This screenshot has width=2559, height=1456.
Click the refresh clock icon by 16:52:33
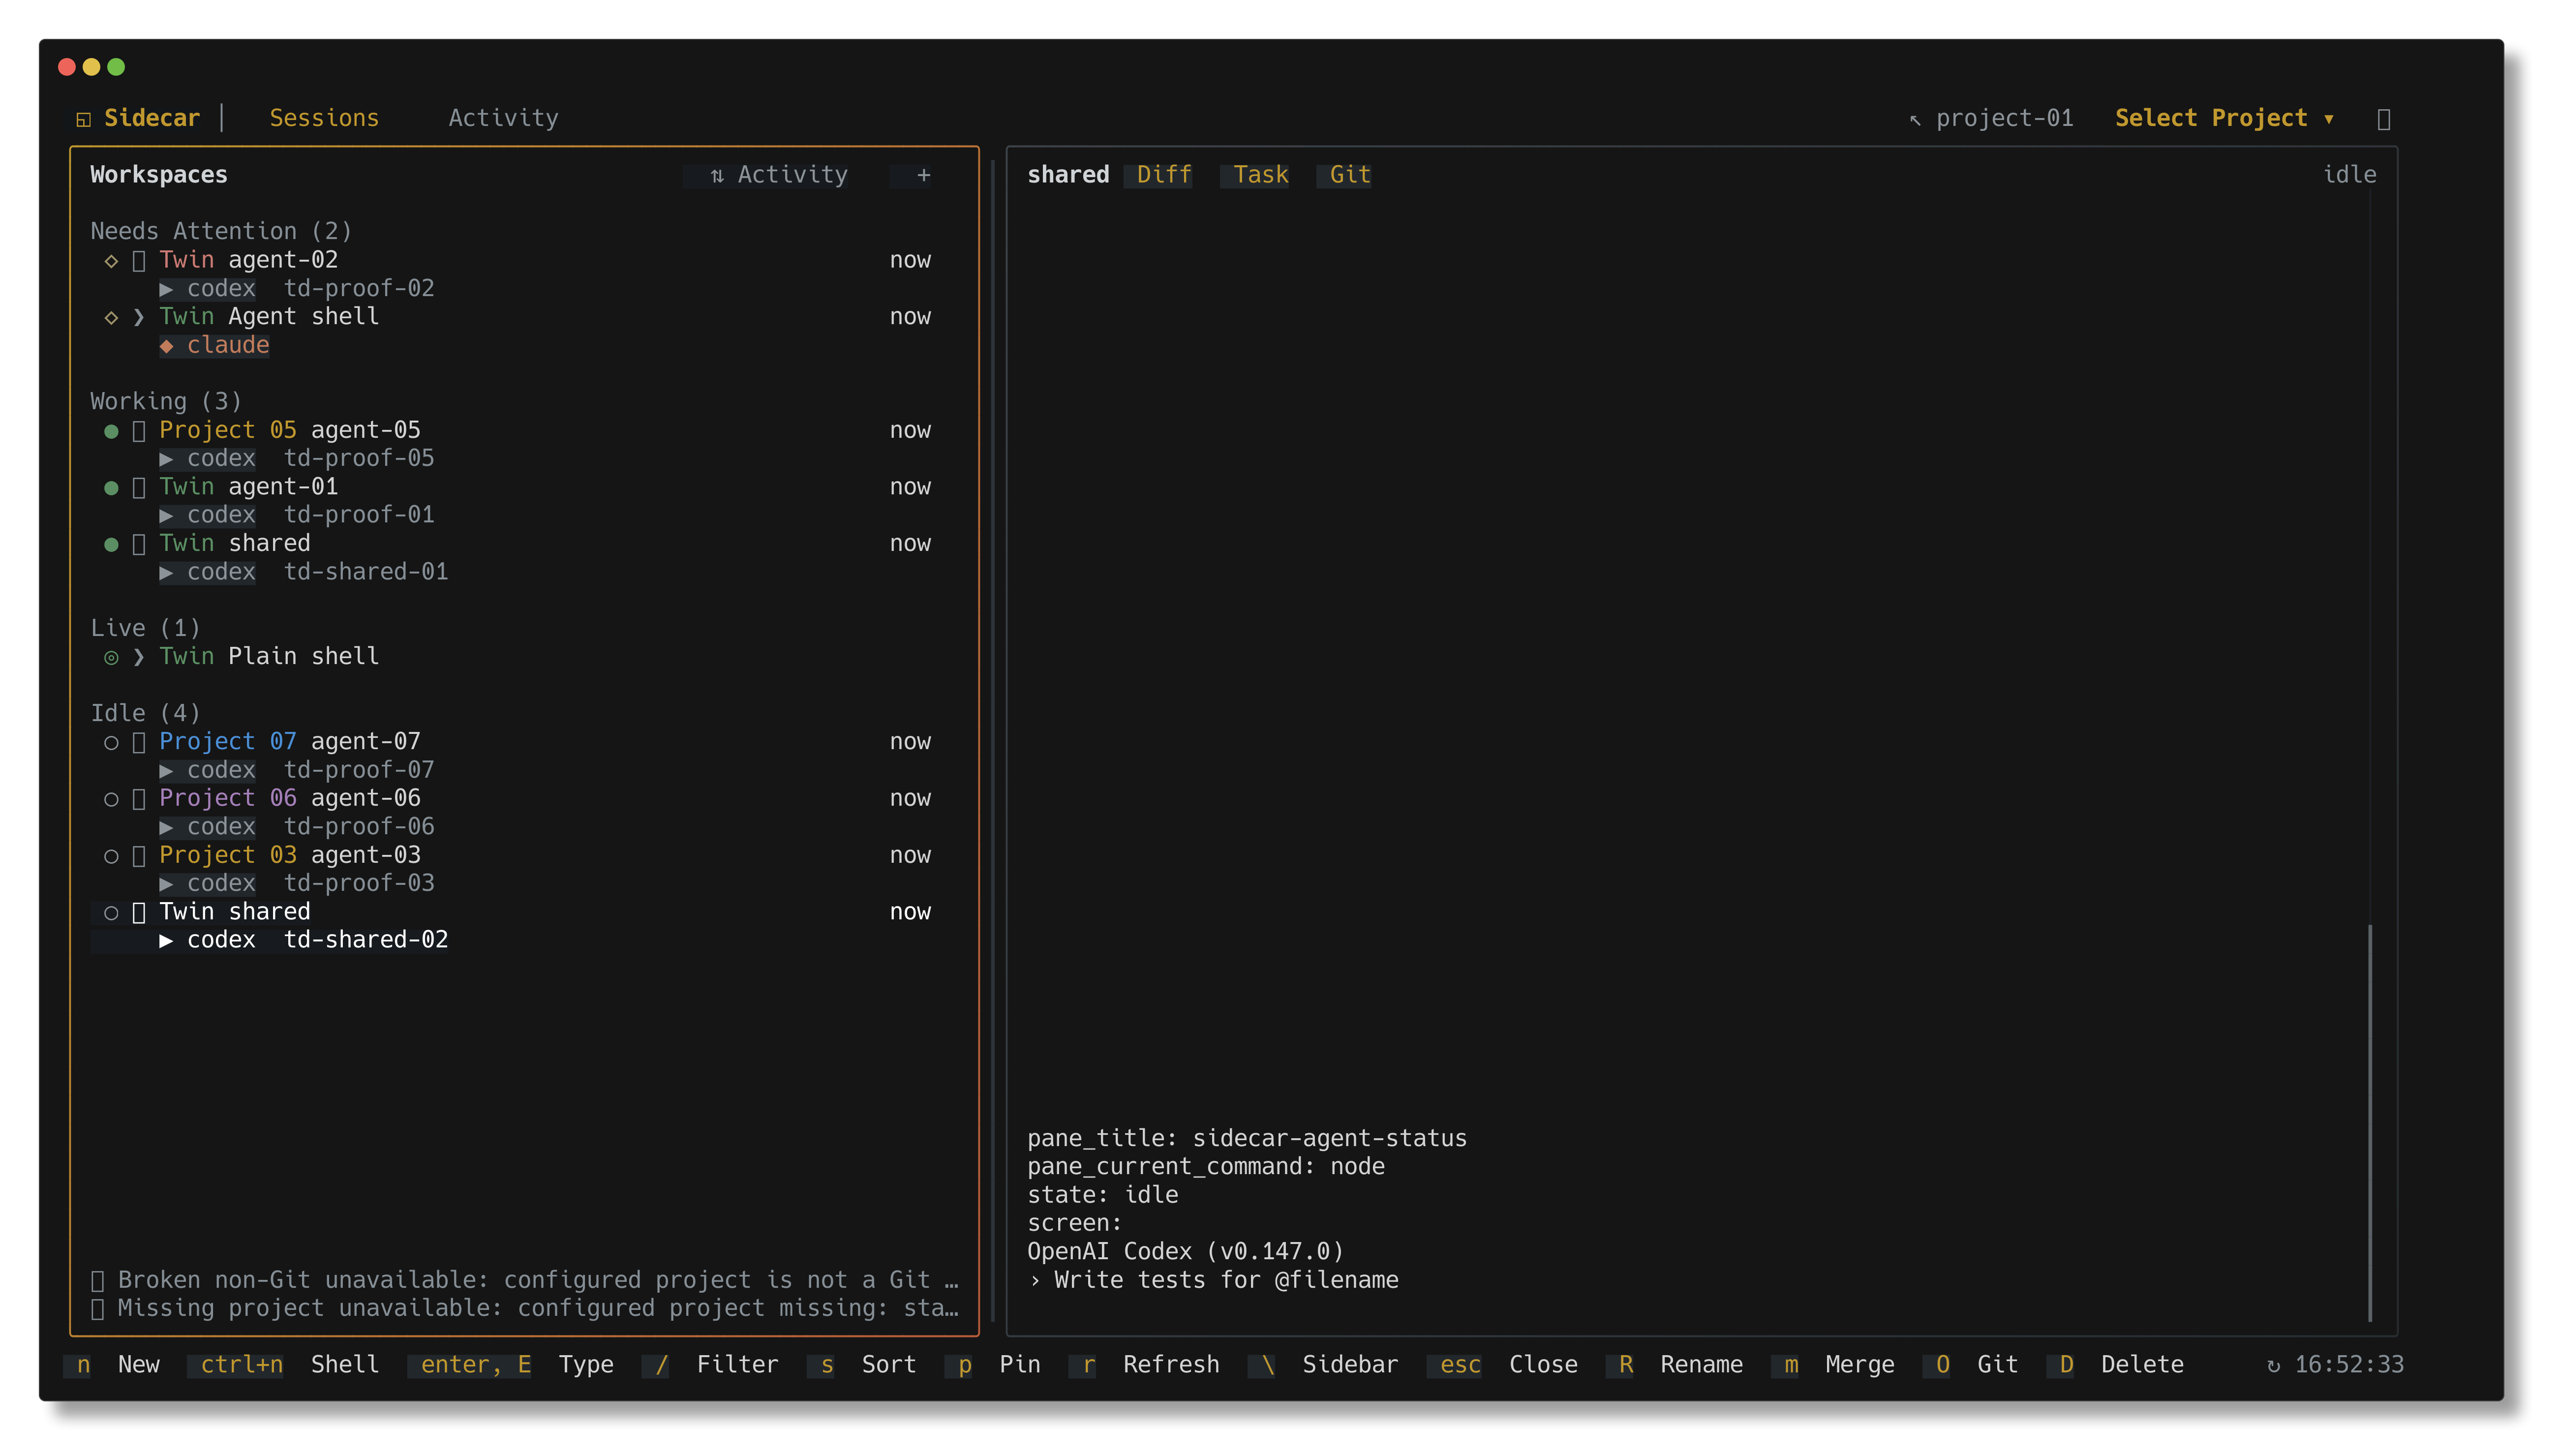click(x=2273, y=1366)
